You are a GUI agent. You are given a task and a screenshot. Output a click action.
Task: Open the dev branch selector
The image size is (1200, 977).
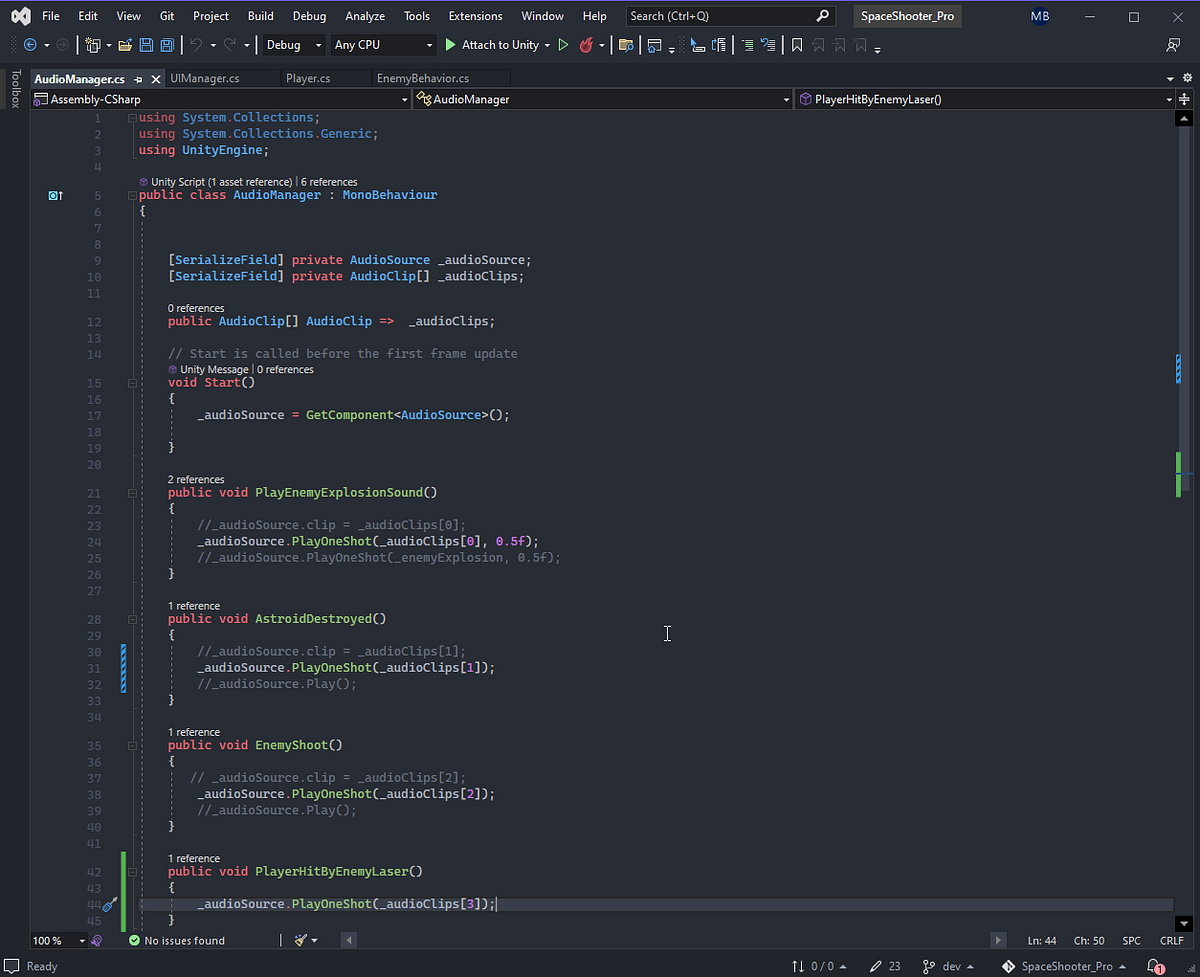[x=950, y=966]
